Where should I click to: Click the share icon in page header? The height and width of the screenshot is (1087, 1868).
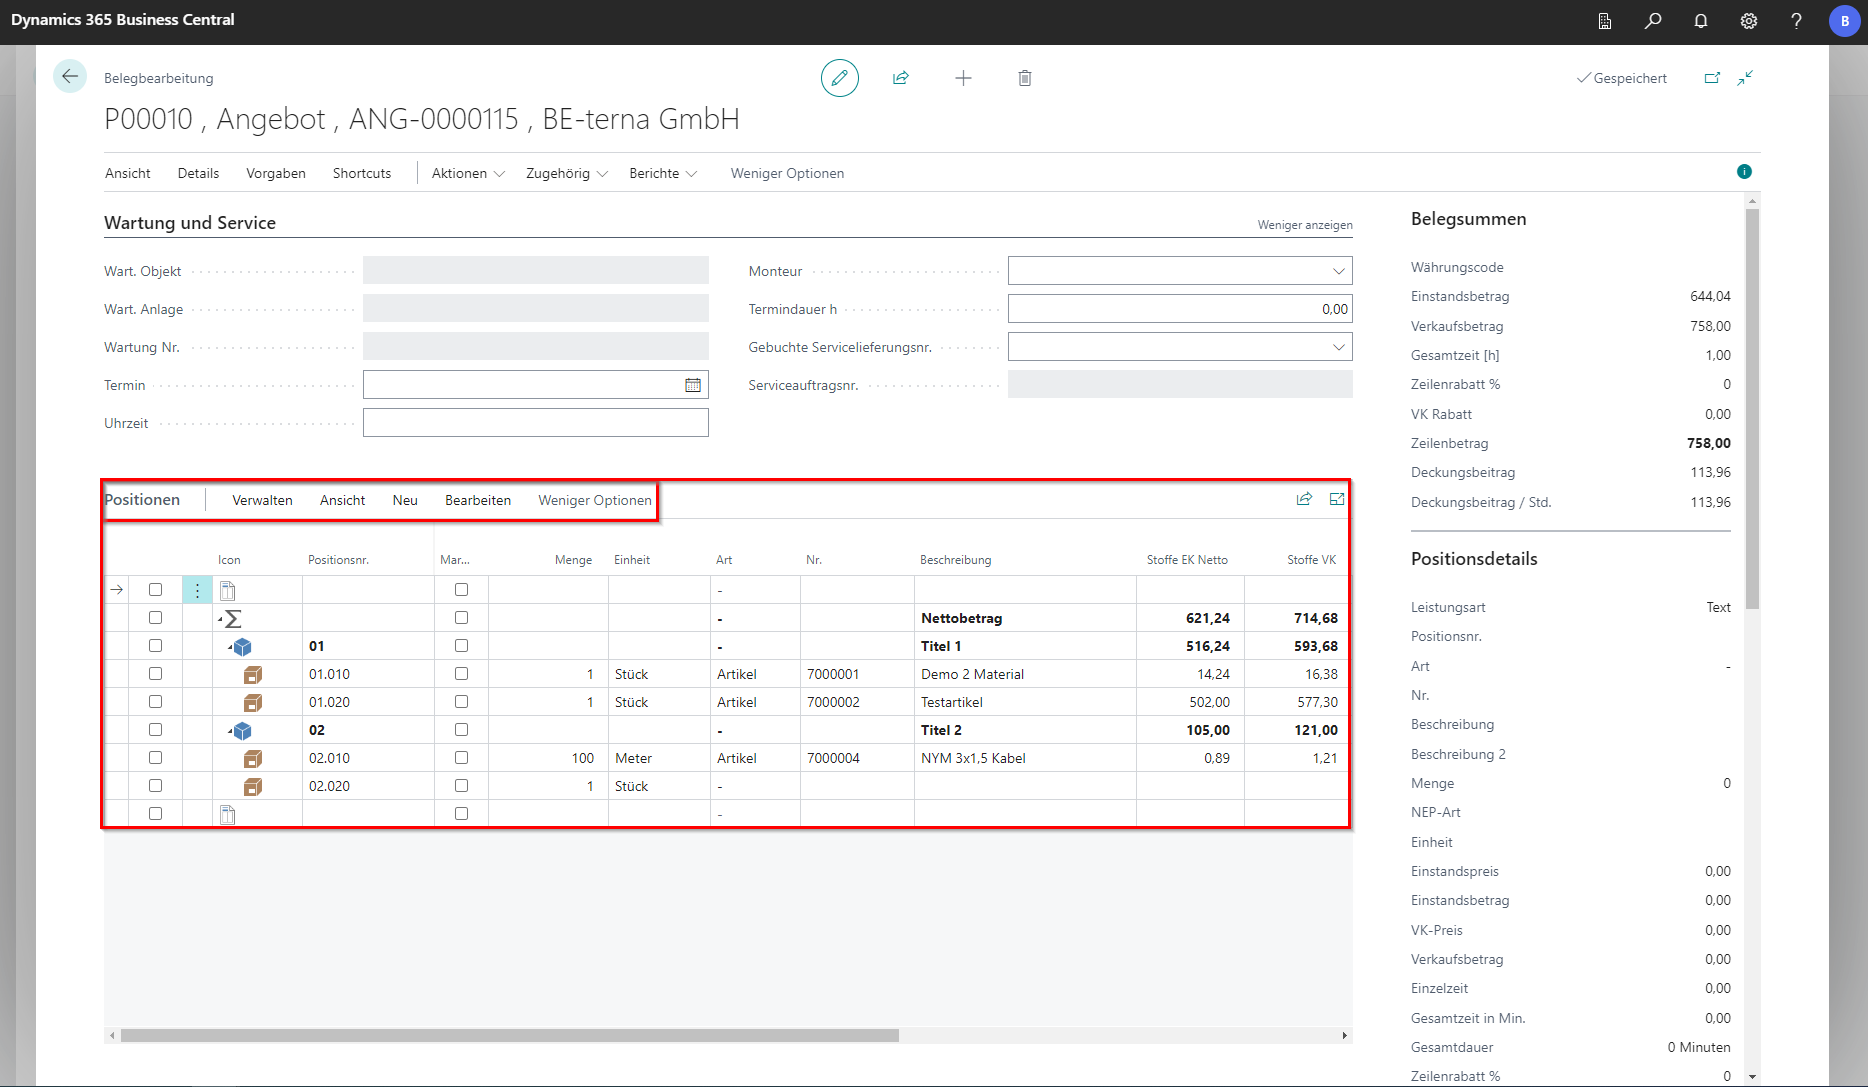tap(901, 78)
